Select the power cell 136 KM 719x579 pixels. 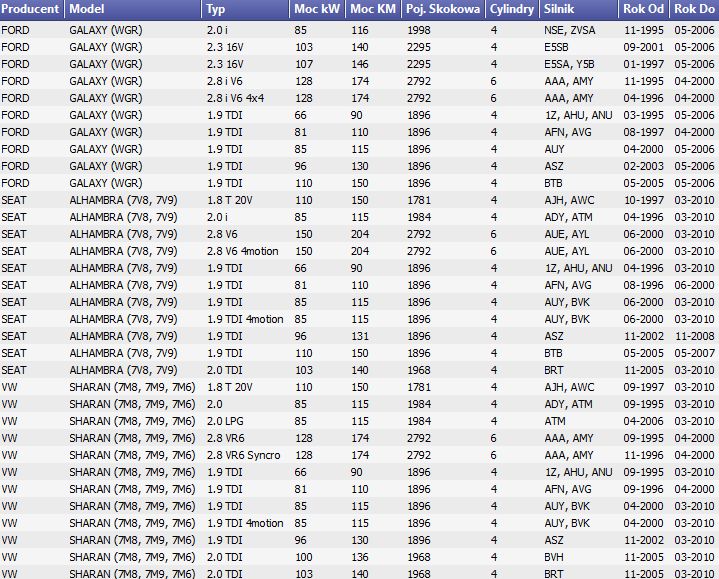tap(360, 557)
